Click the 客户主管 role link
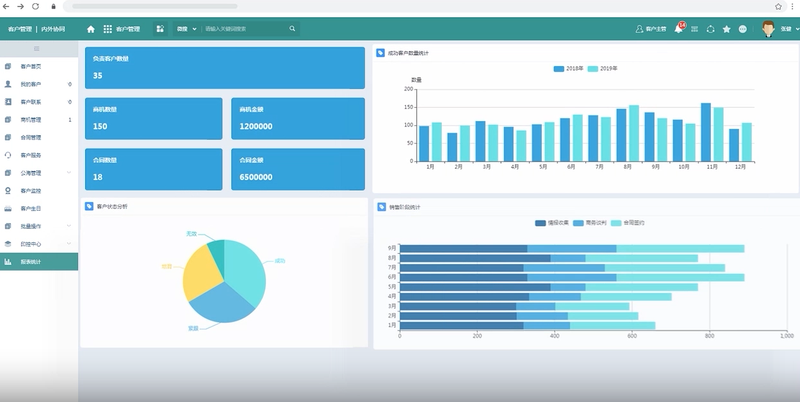 click(x=651, y=29)
